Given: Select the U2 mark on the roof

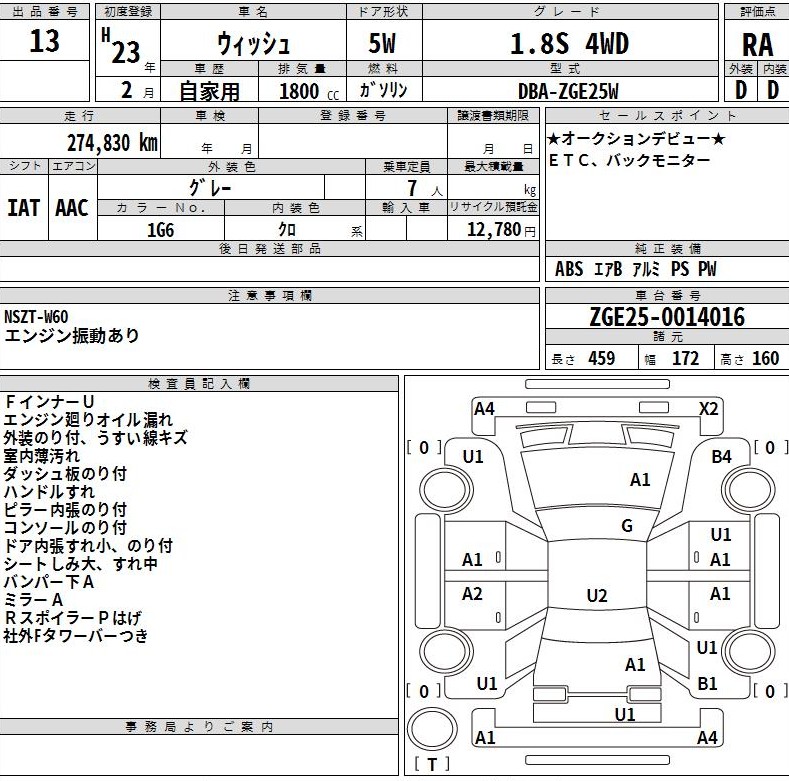Looking at the screenshot, I should tap(597, 596).
